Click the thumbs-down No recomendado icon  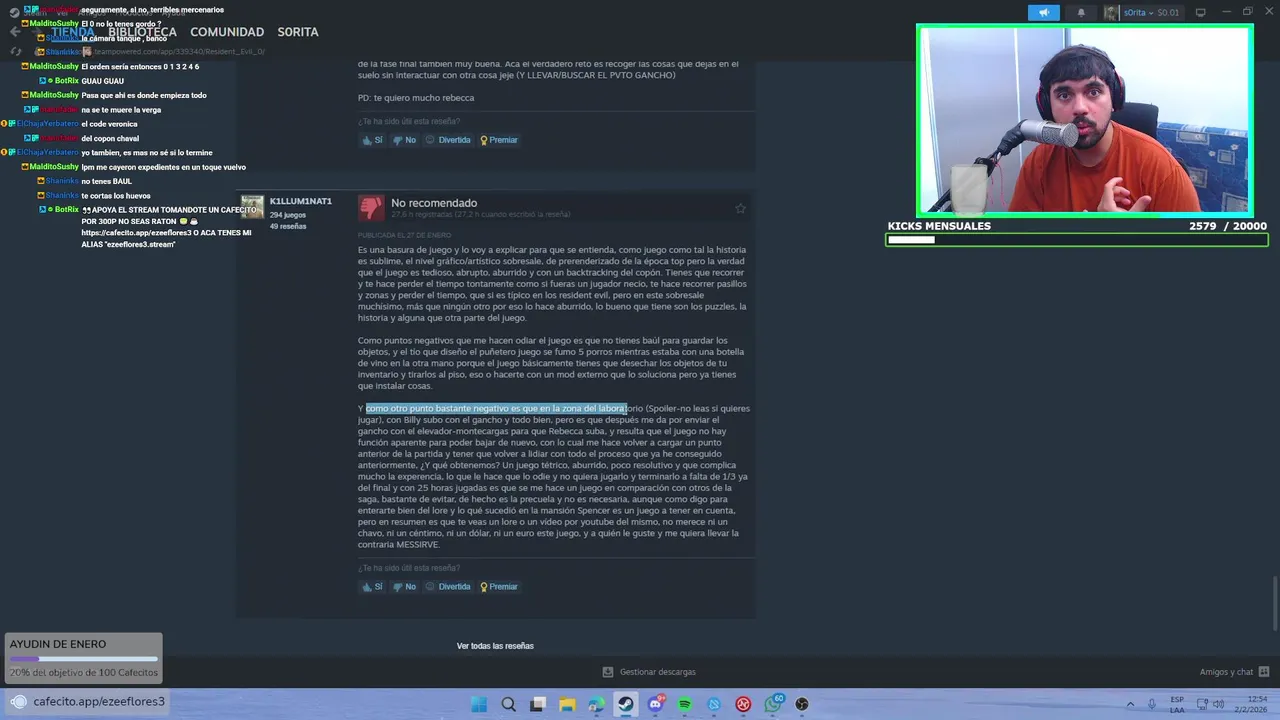371,207
